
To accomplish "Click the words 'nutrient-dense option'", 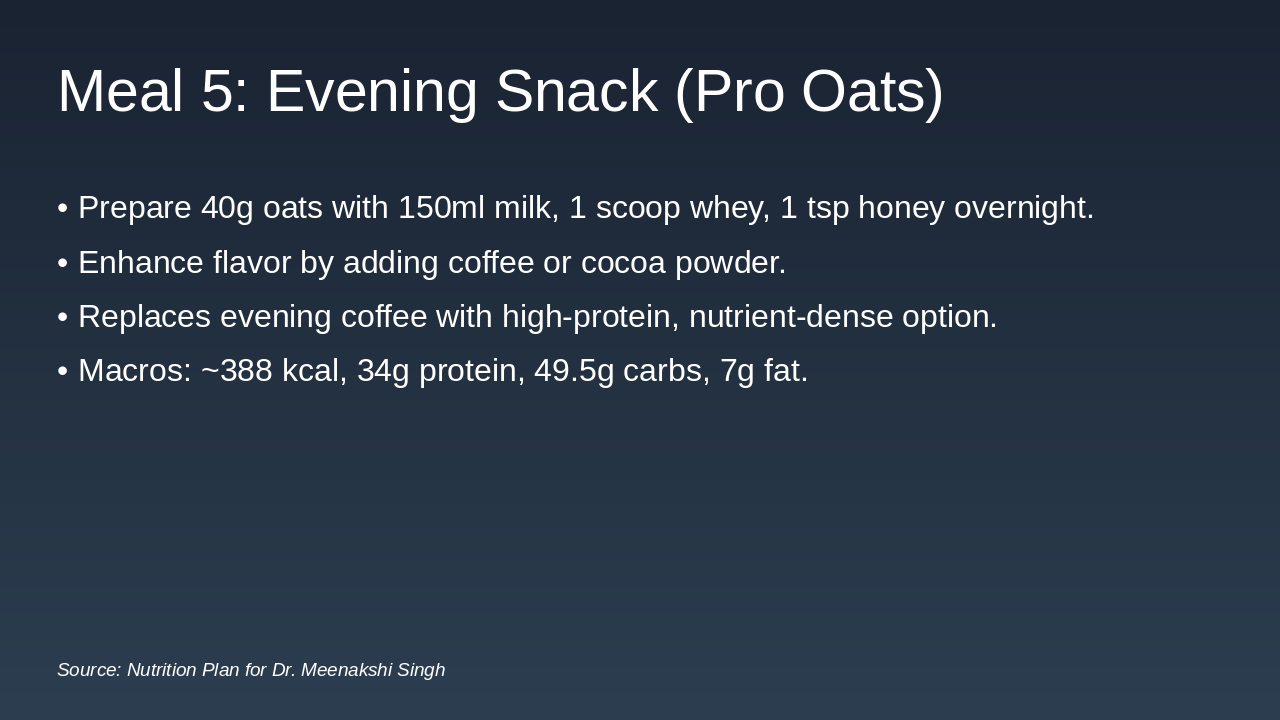I will coord(841,317).
